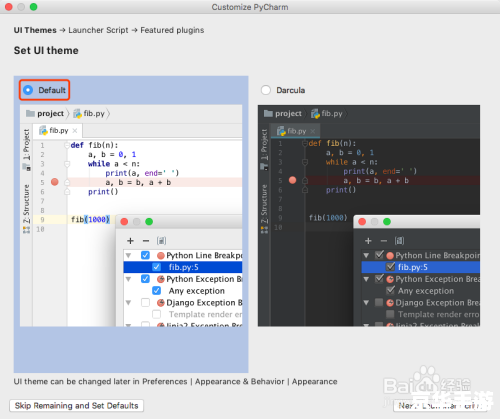Image resolution: width=500 pixels, height=419 pixels.
Task: Toggle Template render checkbox in Default preview
Action: tap(156, 314)
